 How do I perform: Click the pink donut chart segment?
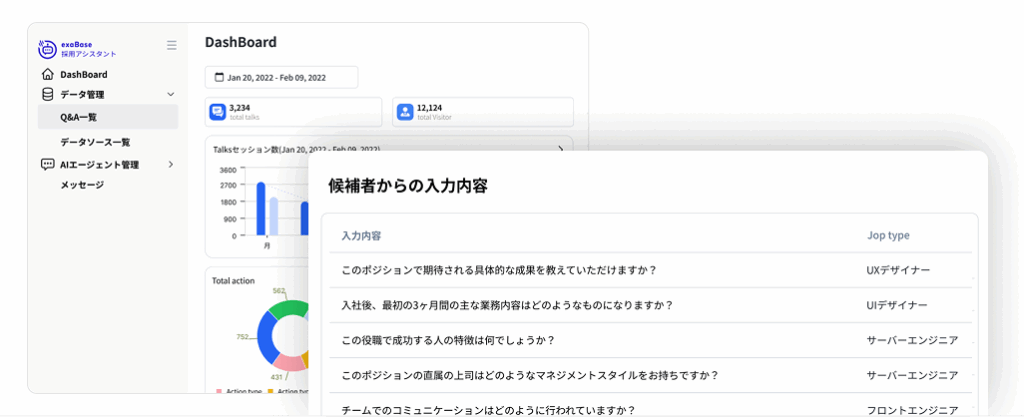[x=288, y=362]
